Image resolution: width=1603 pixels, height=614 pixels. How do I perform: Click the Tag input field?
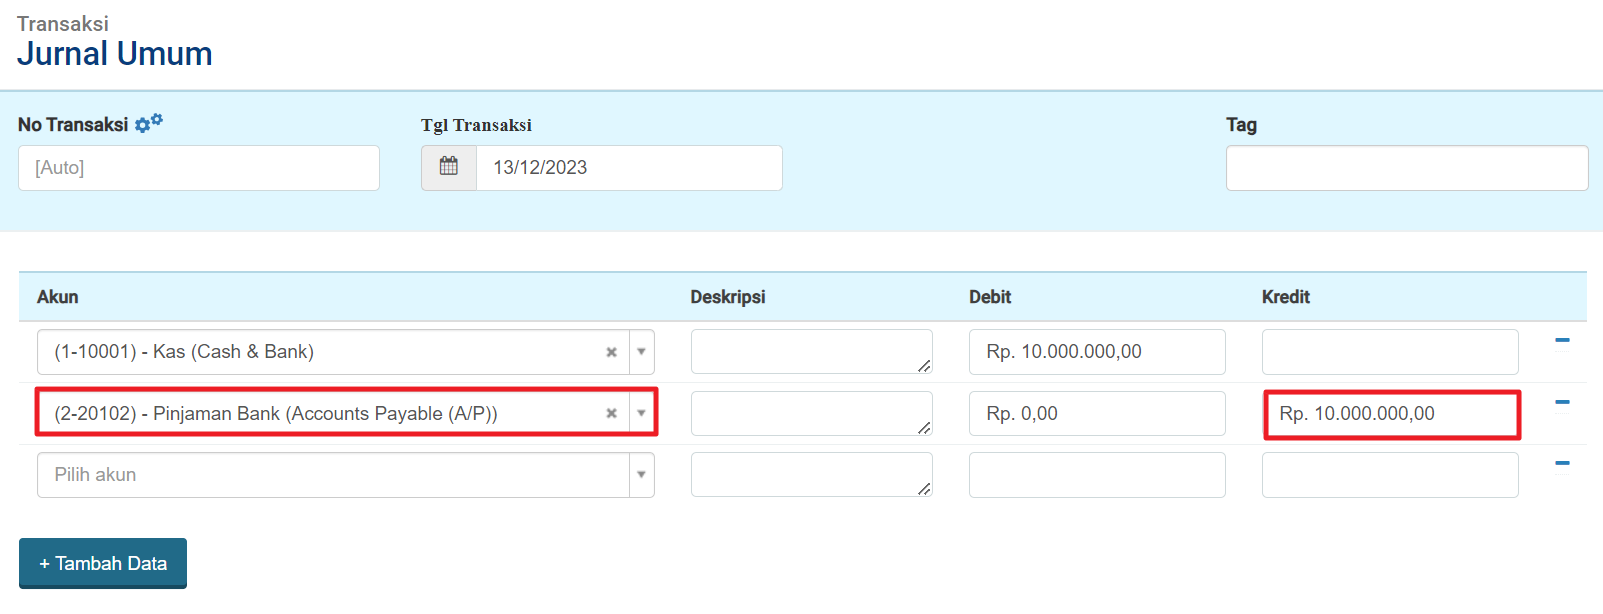1406,168
